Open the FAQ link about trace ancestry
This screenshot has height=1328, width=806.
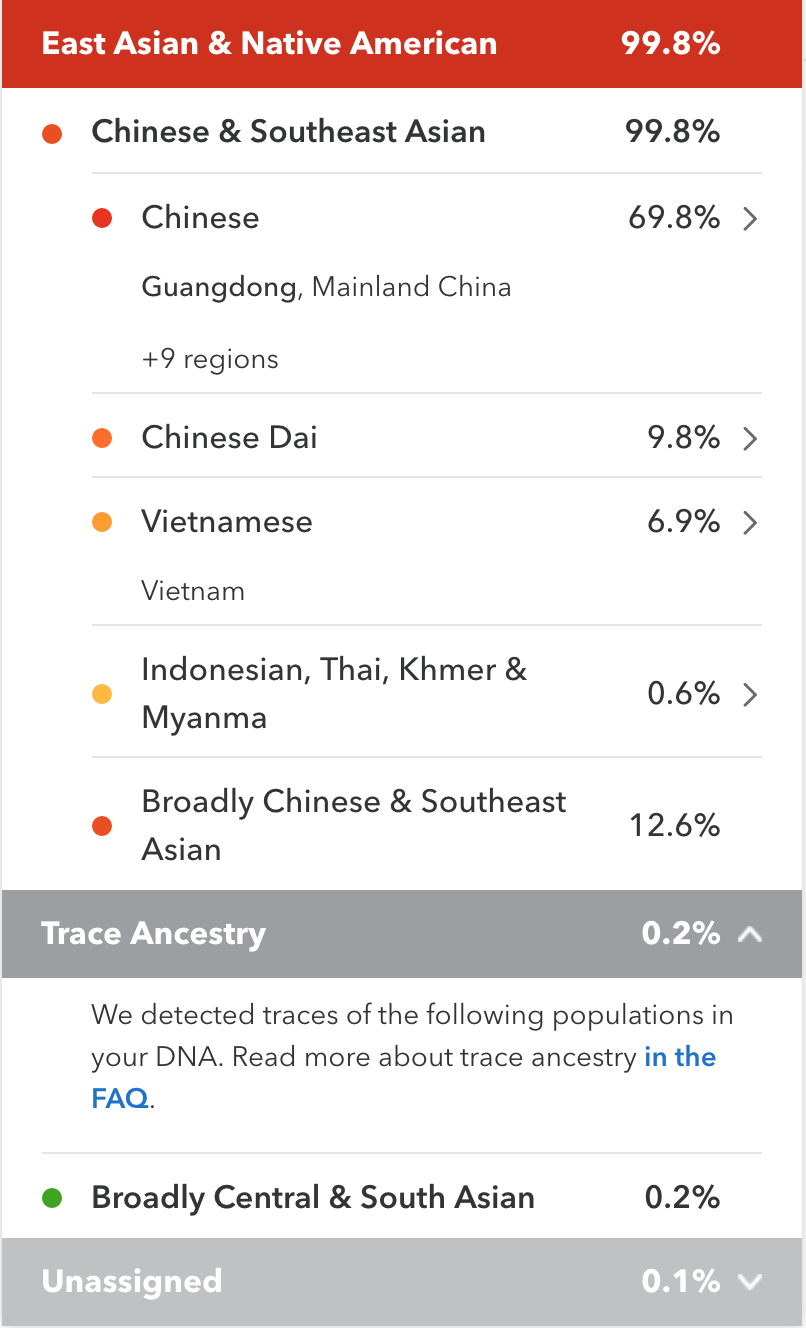[404, 1078]
